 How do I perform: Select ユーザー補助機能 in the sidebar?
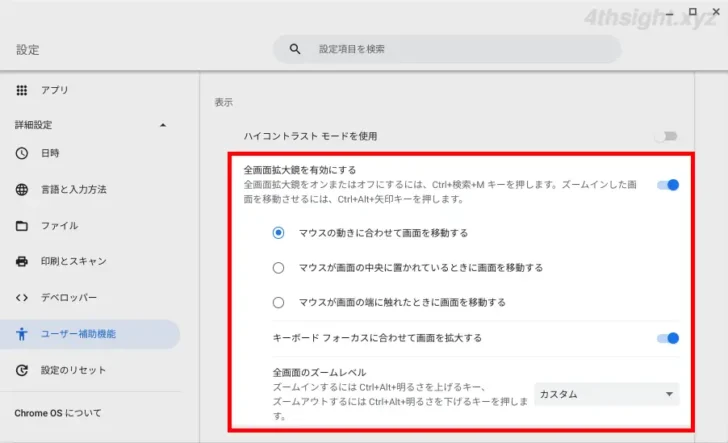point(90,334)
